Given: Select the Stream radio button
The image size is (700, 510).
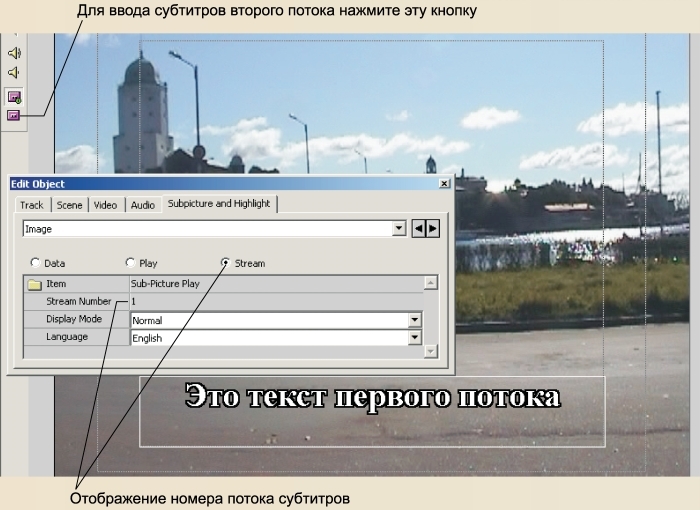Looking at the screenshot, I should click(x=225, y=263).
